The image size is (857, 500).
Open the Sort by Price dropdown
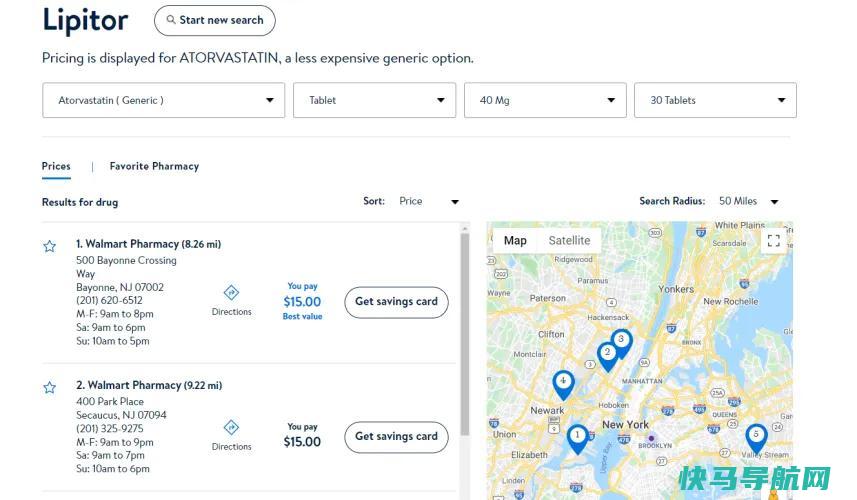coord(428,201)
